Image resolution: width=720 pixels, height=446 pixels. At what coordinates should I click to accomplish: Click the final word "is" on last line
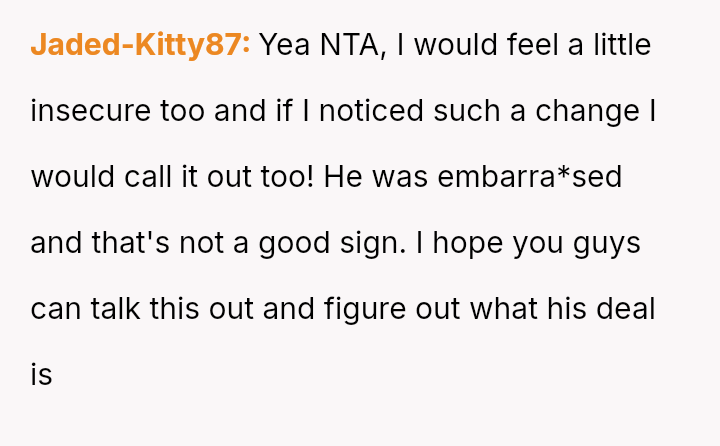coord(41,375)
